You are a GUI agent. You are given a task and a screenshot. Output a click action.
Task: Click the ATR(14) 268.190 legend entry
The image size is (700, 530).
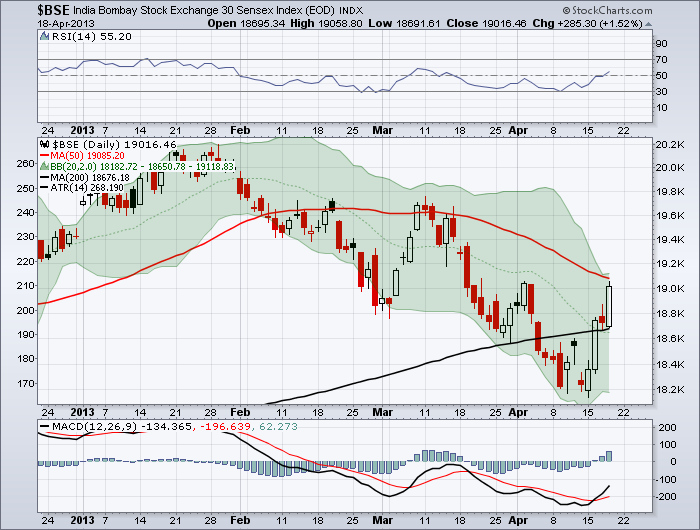(x=87, y=188)
